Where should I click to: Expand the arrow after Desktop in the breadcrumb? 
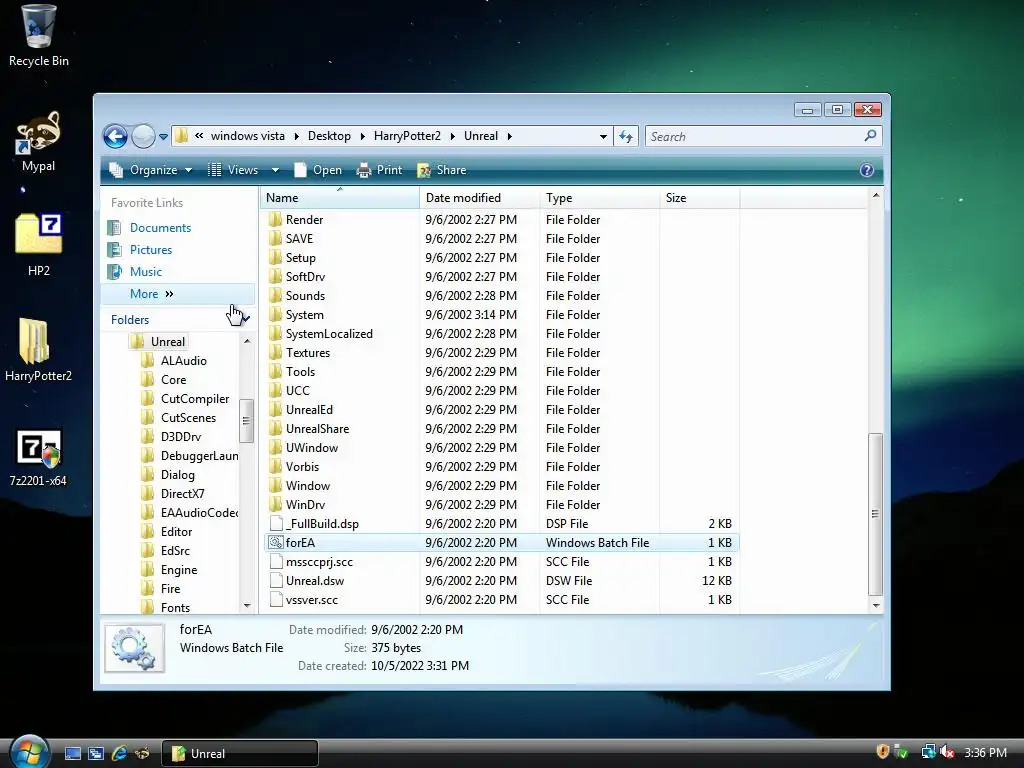click(x=363, y=136)
